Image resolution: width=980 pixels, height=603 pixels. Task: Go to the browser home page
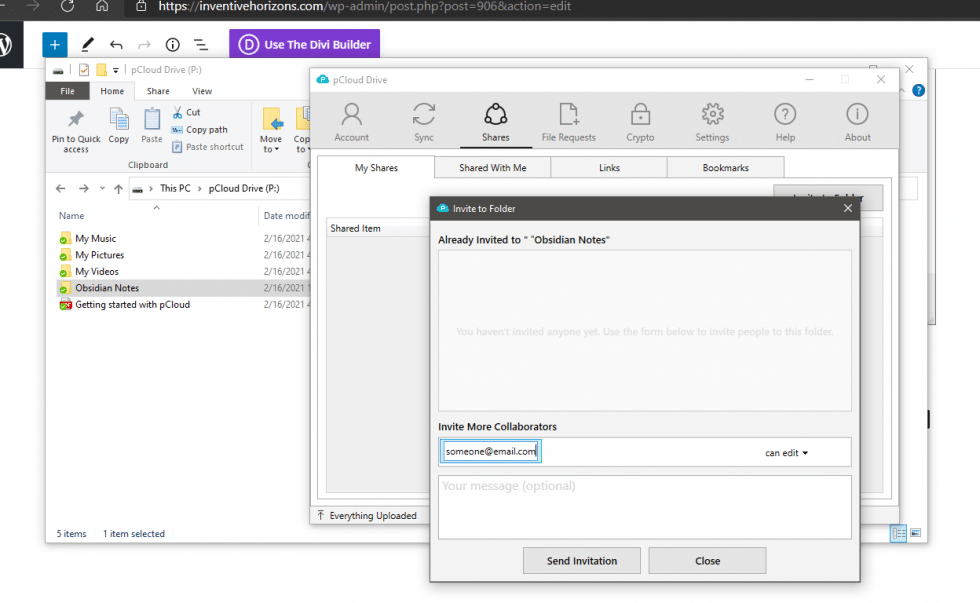(x=102, y=6)
